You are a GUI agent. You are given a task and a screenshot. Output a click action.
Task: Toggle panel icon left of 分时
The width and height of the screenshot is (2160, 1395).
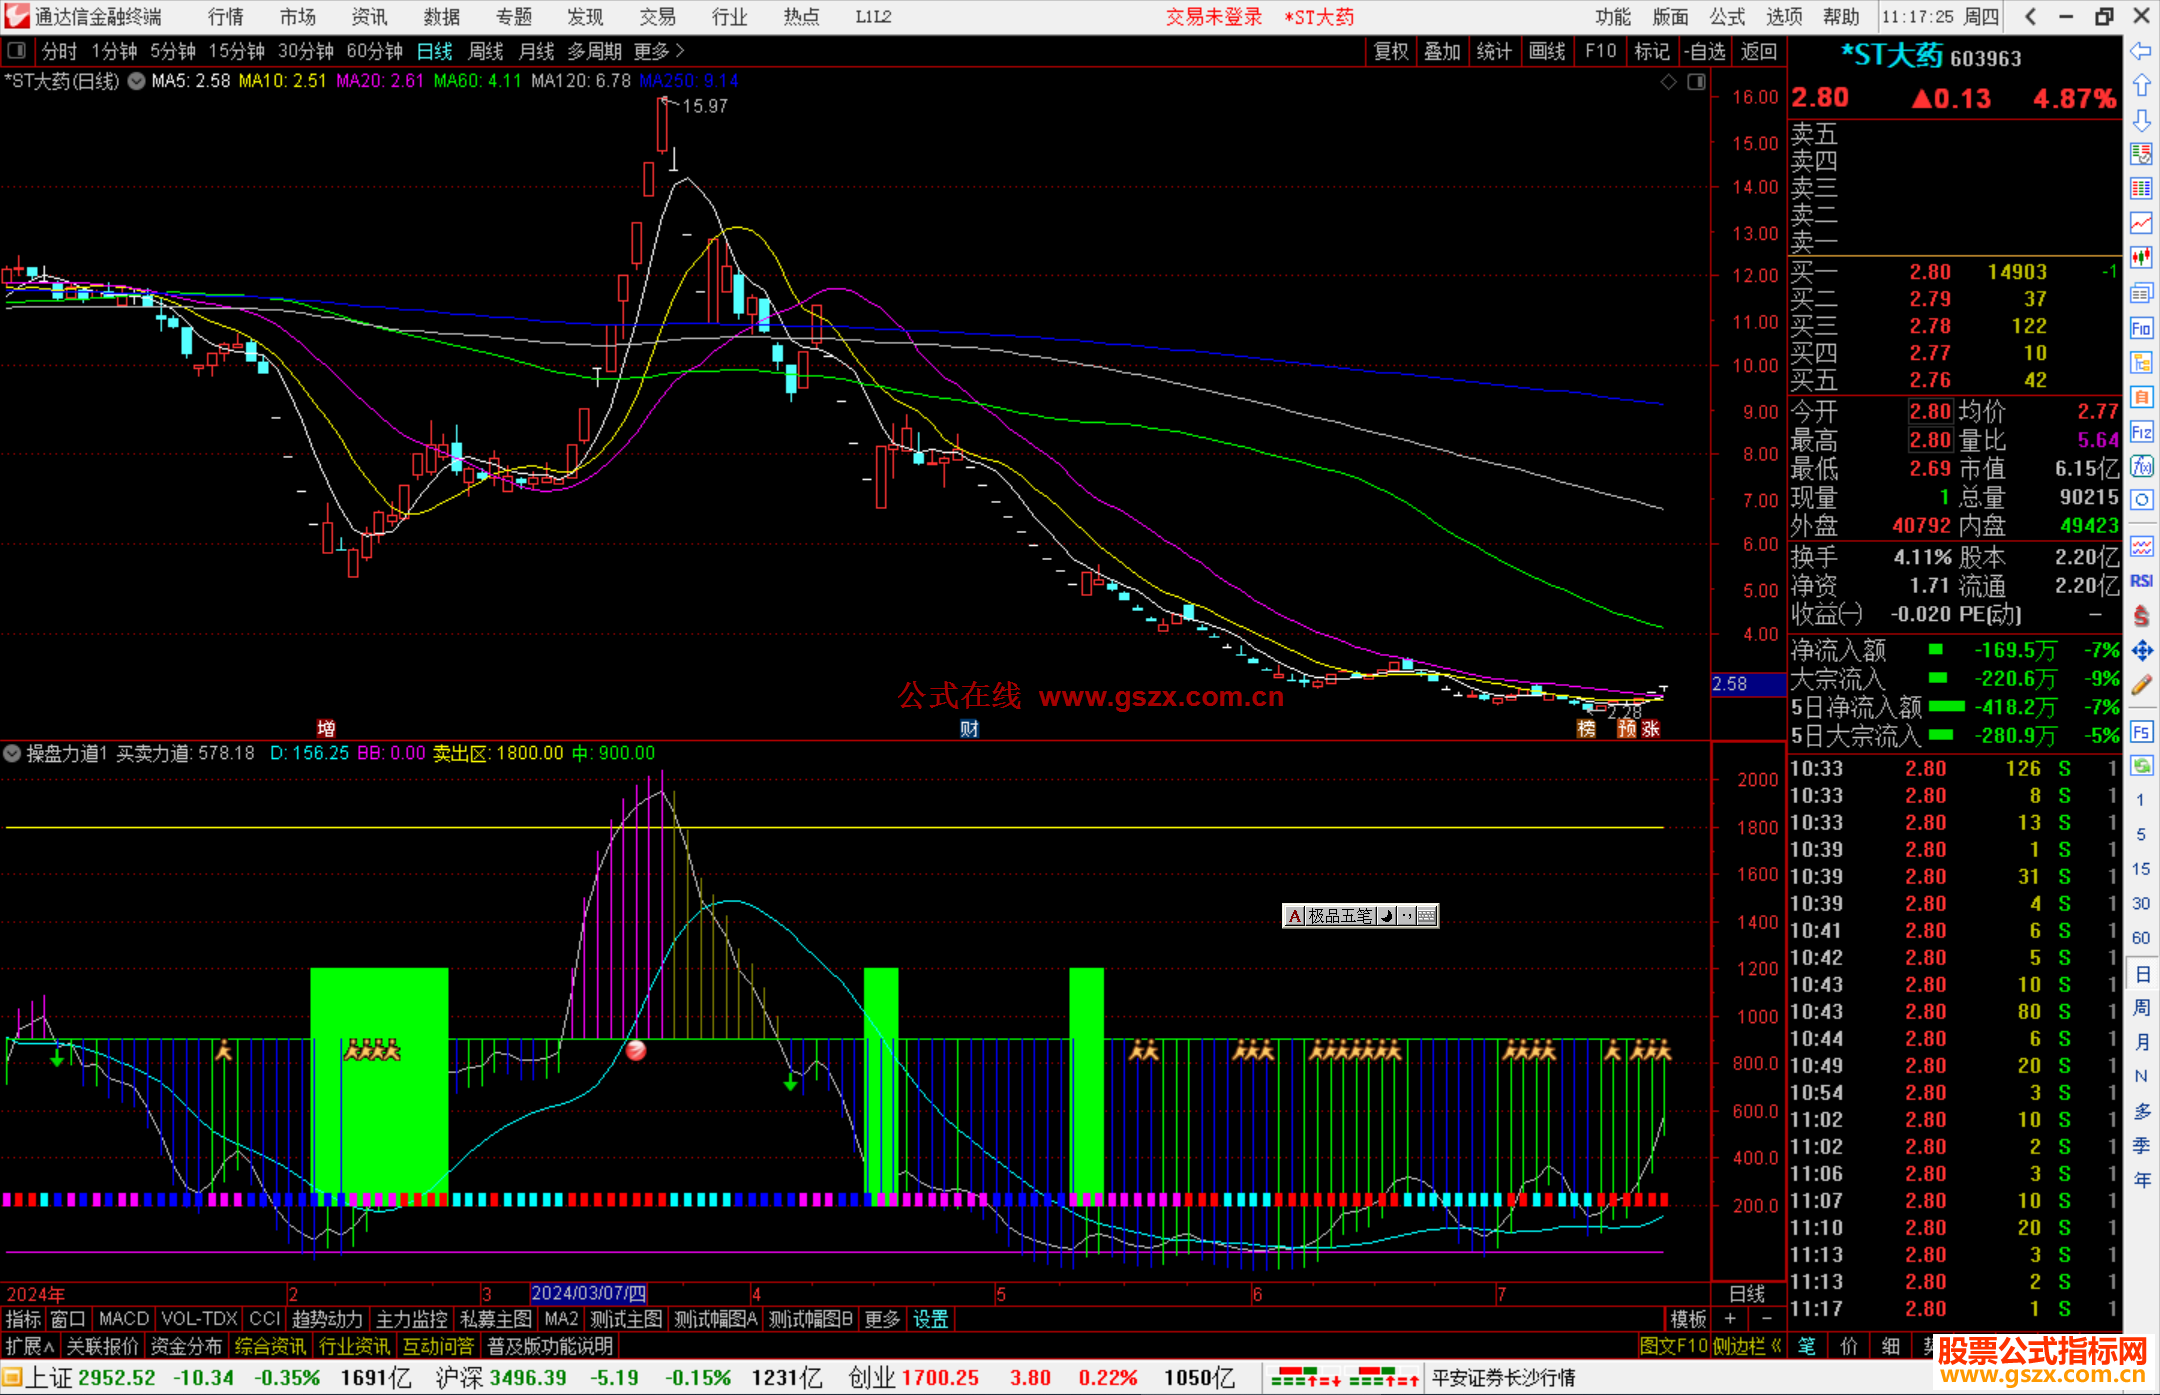[16, 51]
